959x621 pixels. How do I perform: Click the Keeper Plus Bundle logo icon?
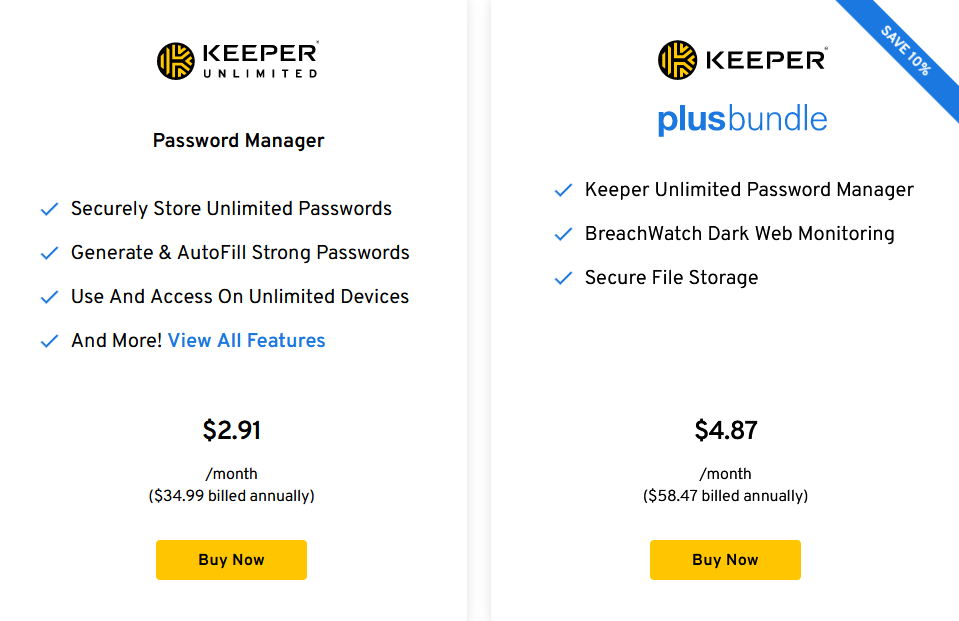(x=676, y=60)
